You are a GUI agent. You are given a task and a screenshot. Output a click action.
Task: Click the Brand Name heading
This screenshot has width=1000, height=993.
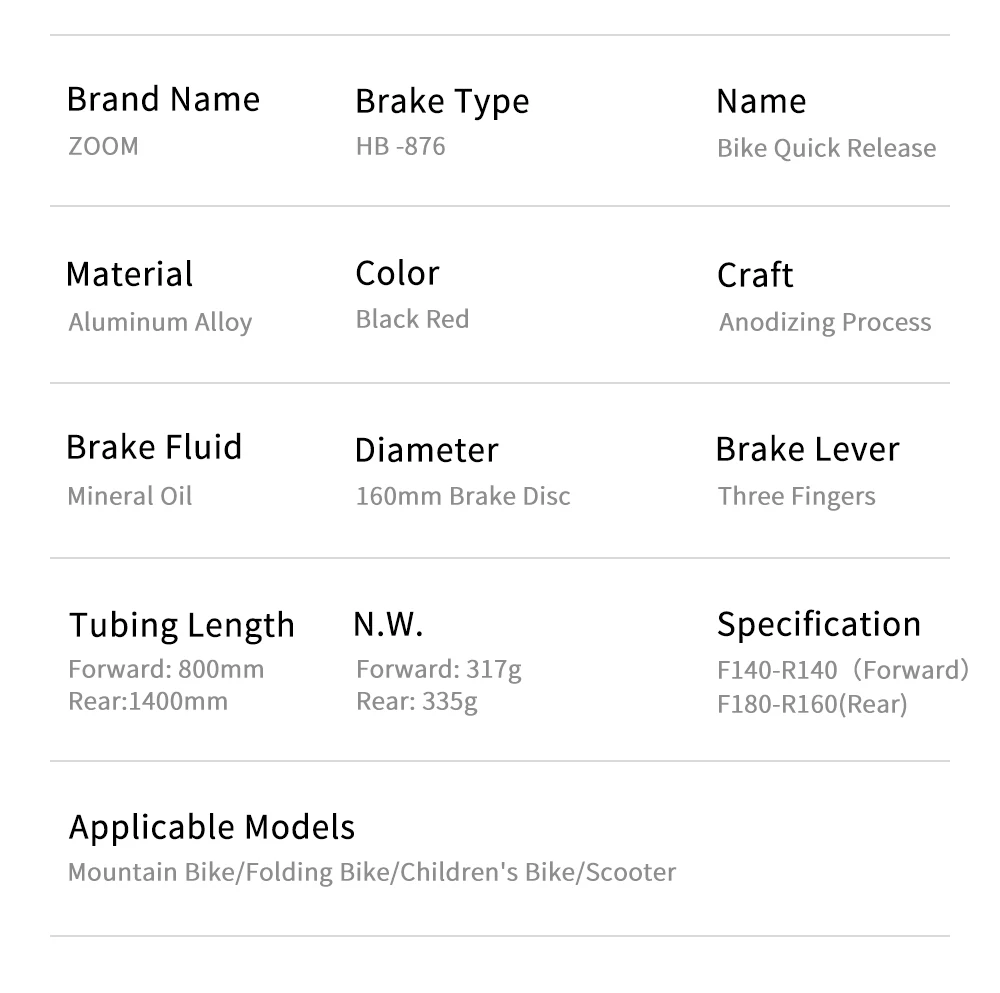[163, 99]
